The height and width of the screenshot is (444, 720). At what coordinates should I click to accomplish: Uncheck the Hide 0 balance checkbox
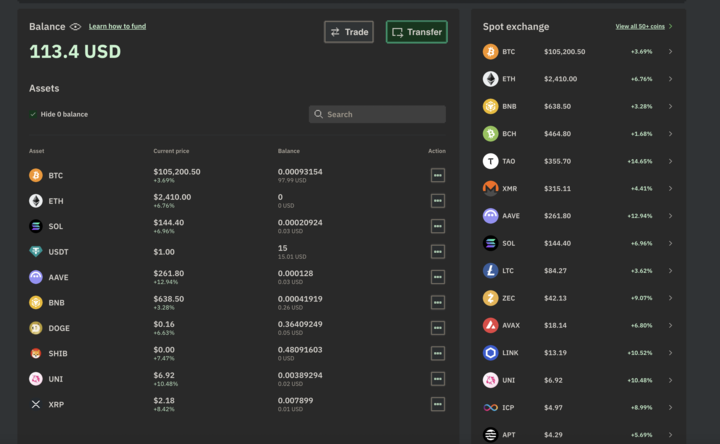tap(33, 114)
